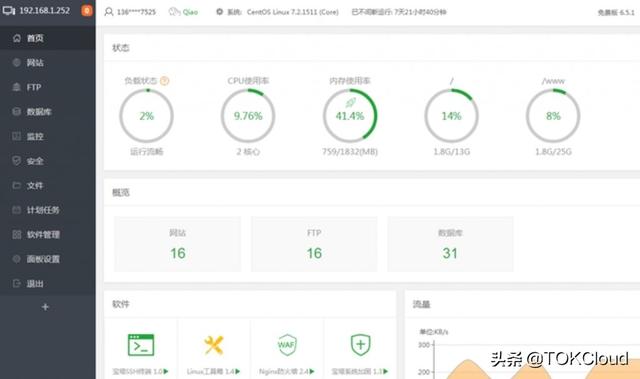The image size is (640, 379).
Task: Click the rocket icon in memory gauge
Action: (351, 103)
